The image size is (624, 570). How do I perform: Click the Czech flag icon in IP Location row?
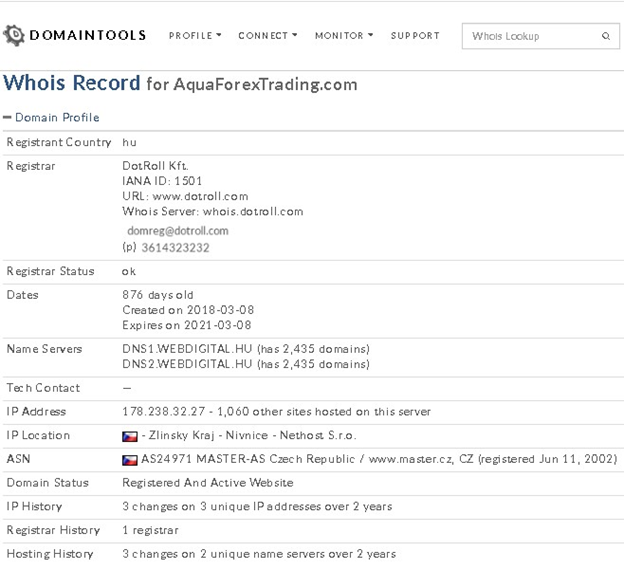coord(130,436)
